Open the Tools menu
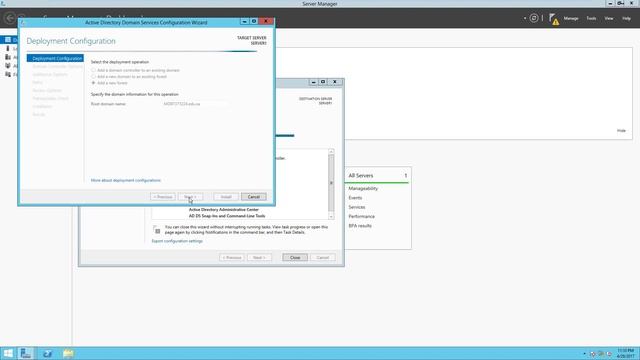This screenshot has width=640, height=360. click(591, 18)
